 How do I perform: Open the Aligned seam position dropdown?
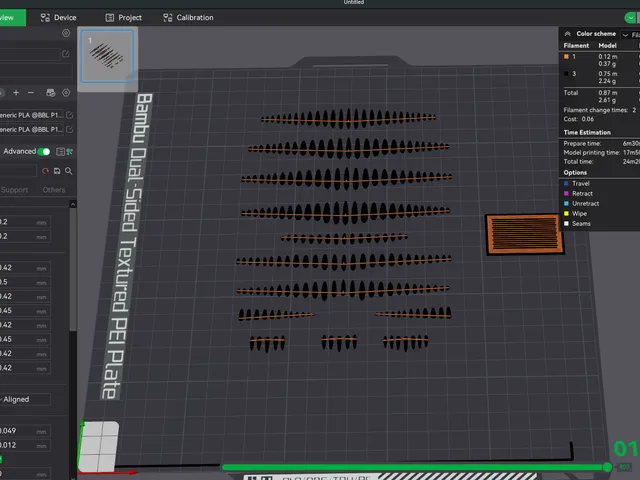(25, 399)
